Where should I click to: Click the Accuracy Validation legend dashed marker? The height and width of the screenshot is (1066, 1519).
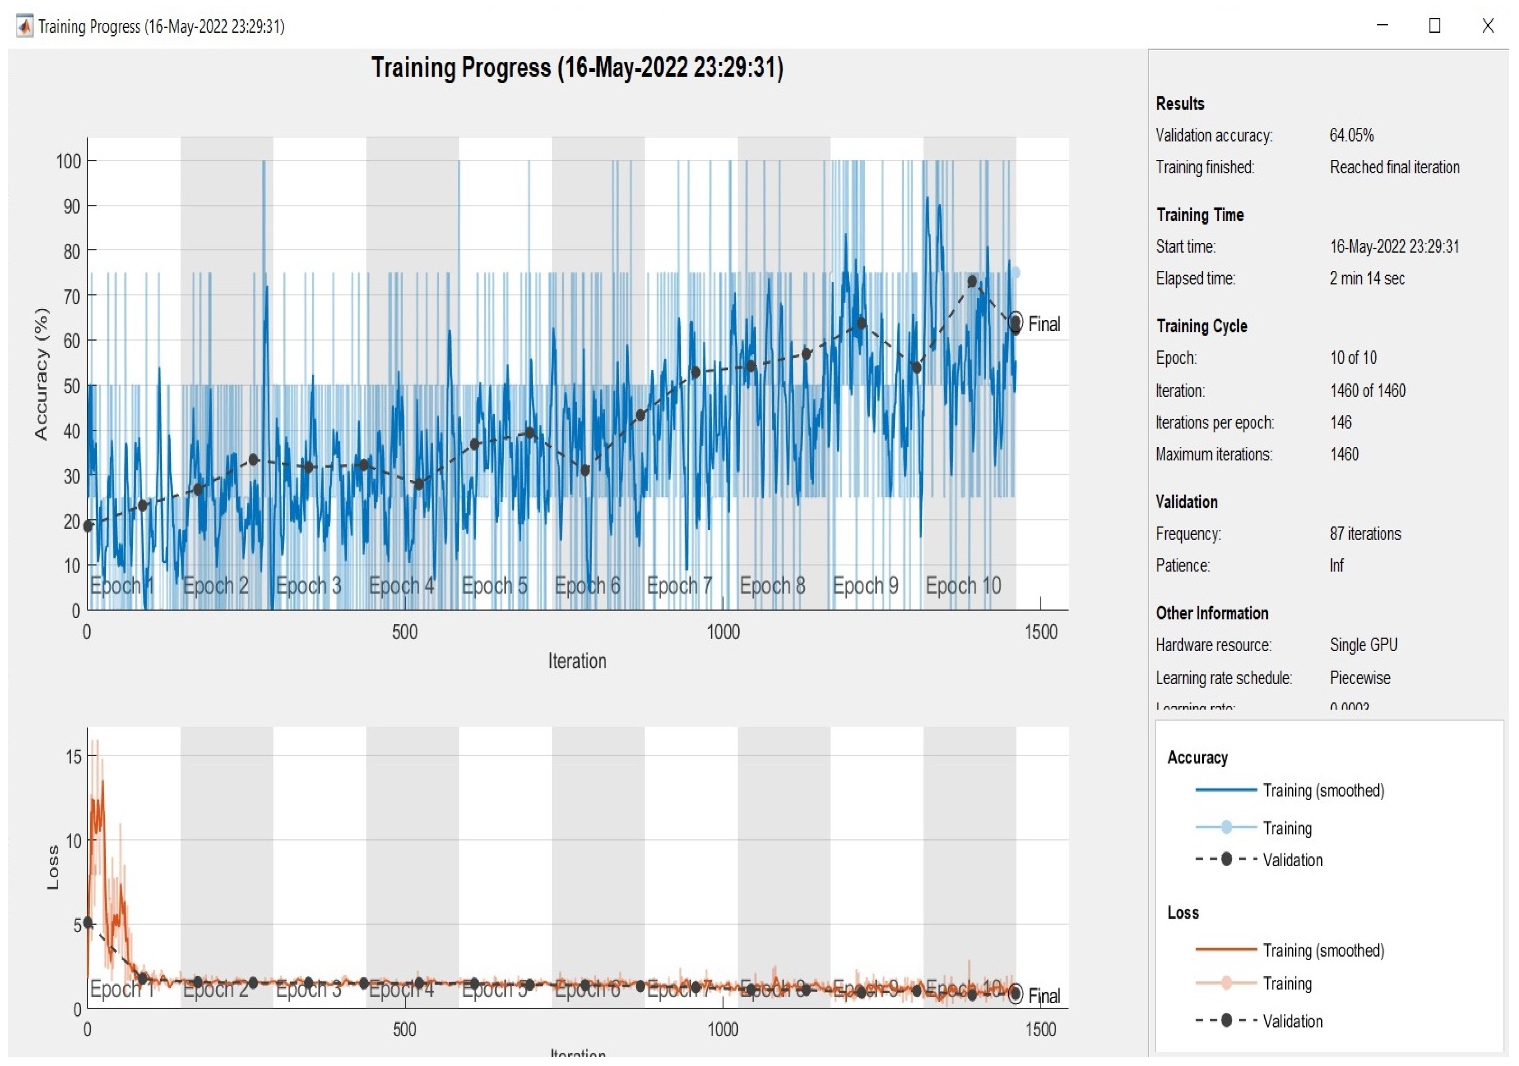tap(1226, 859)
